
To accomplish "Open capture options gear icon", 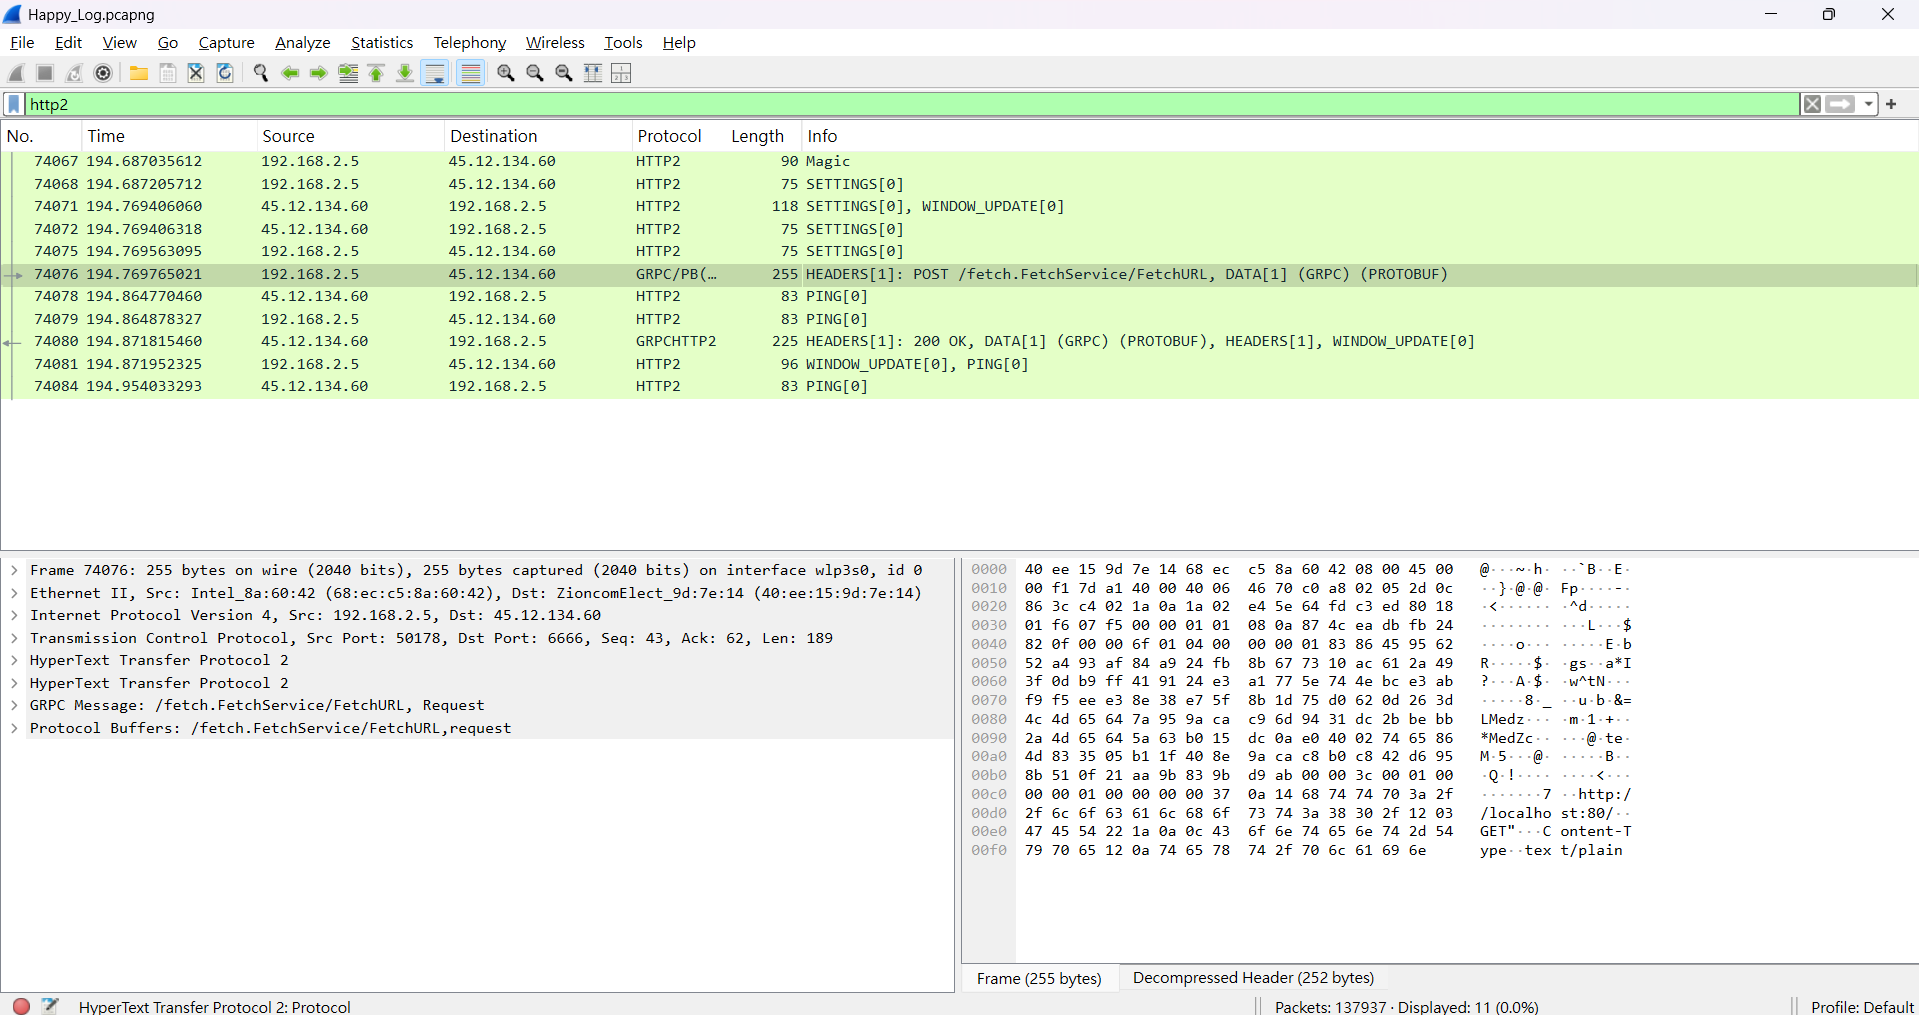I will pos(103,73).
